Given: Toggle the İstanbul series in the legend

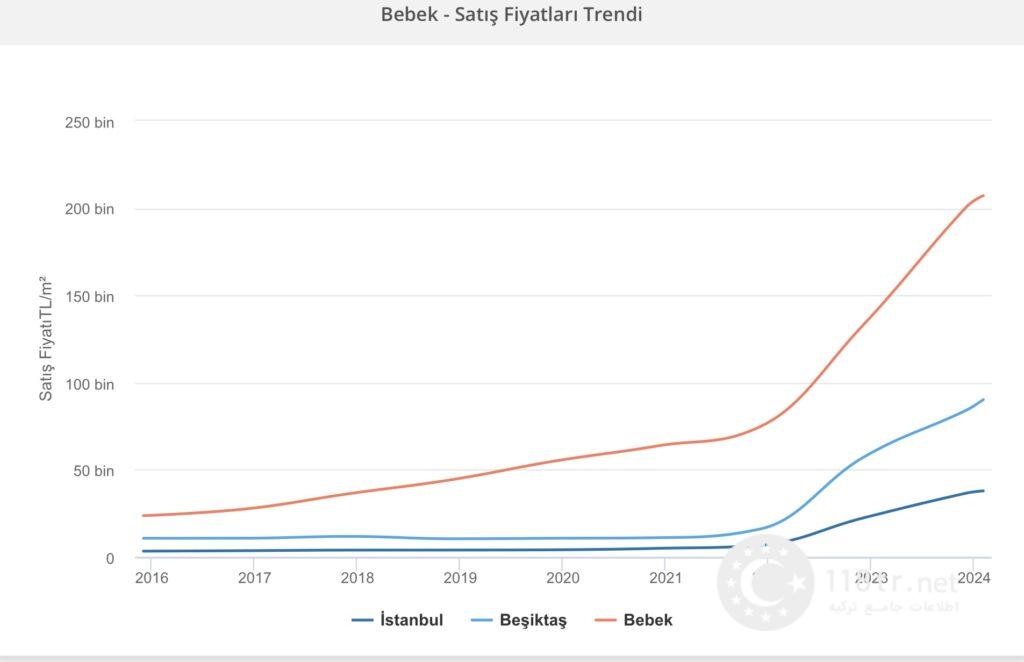Looking at the screenshot, I should (411, 620).
